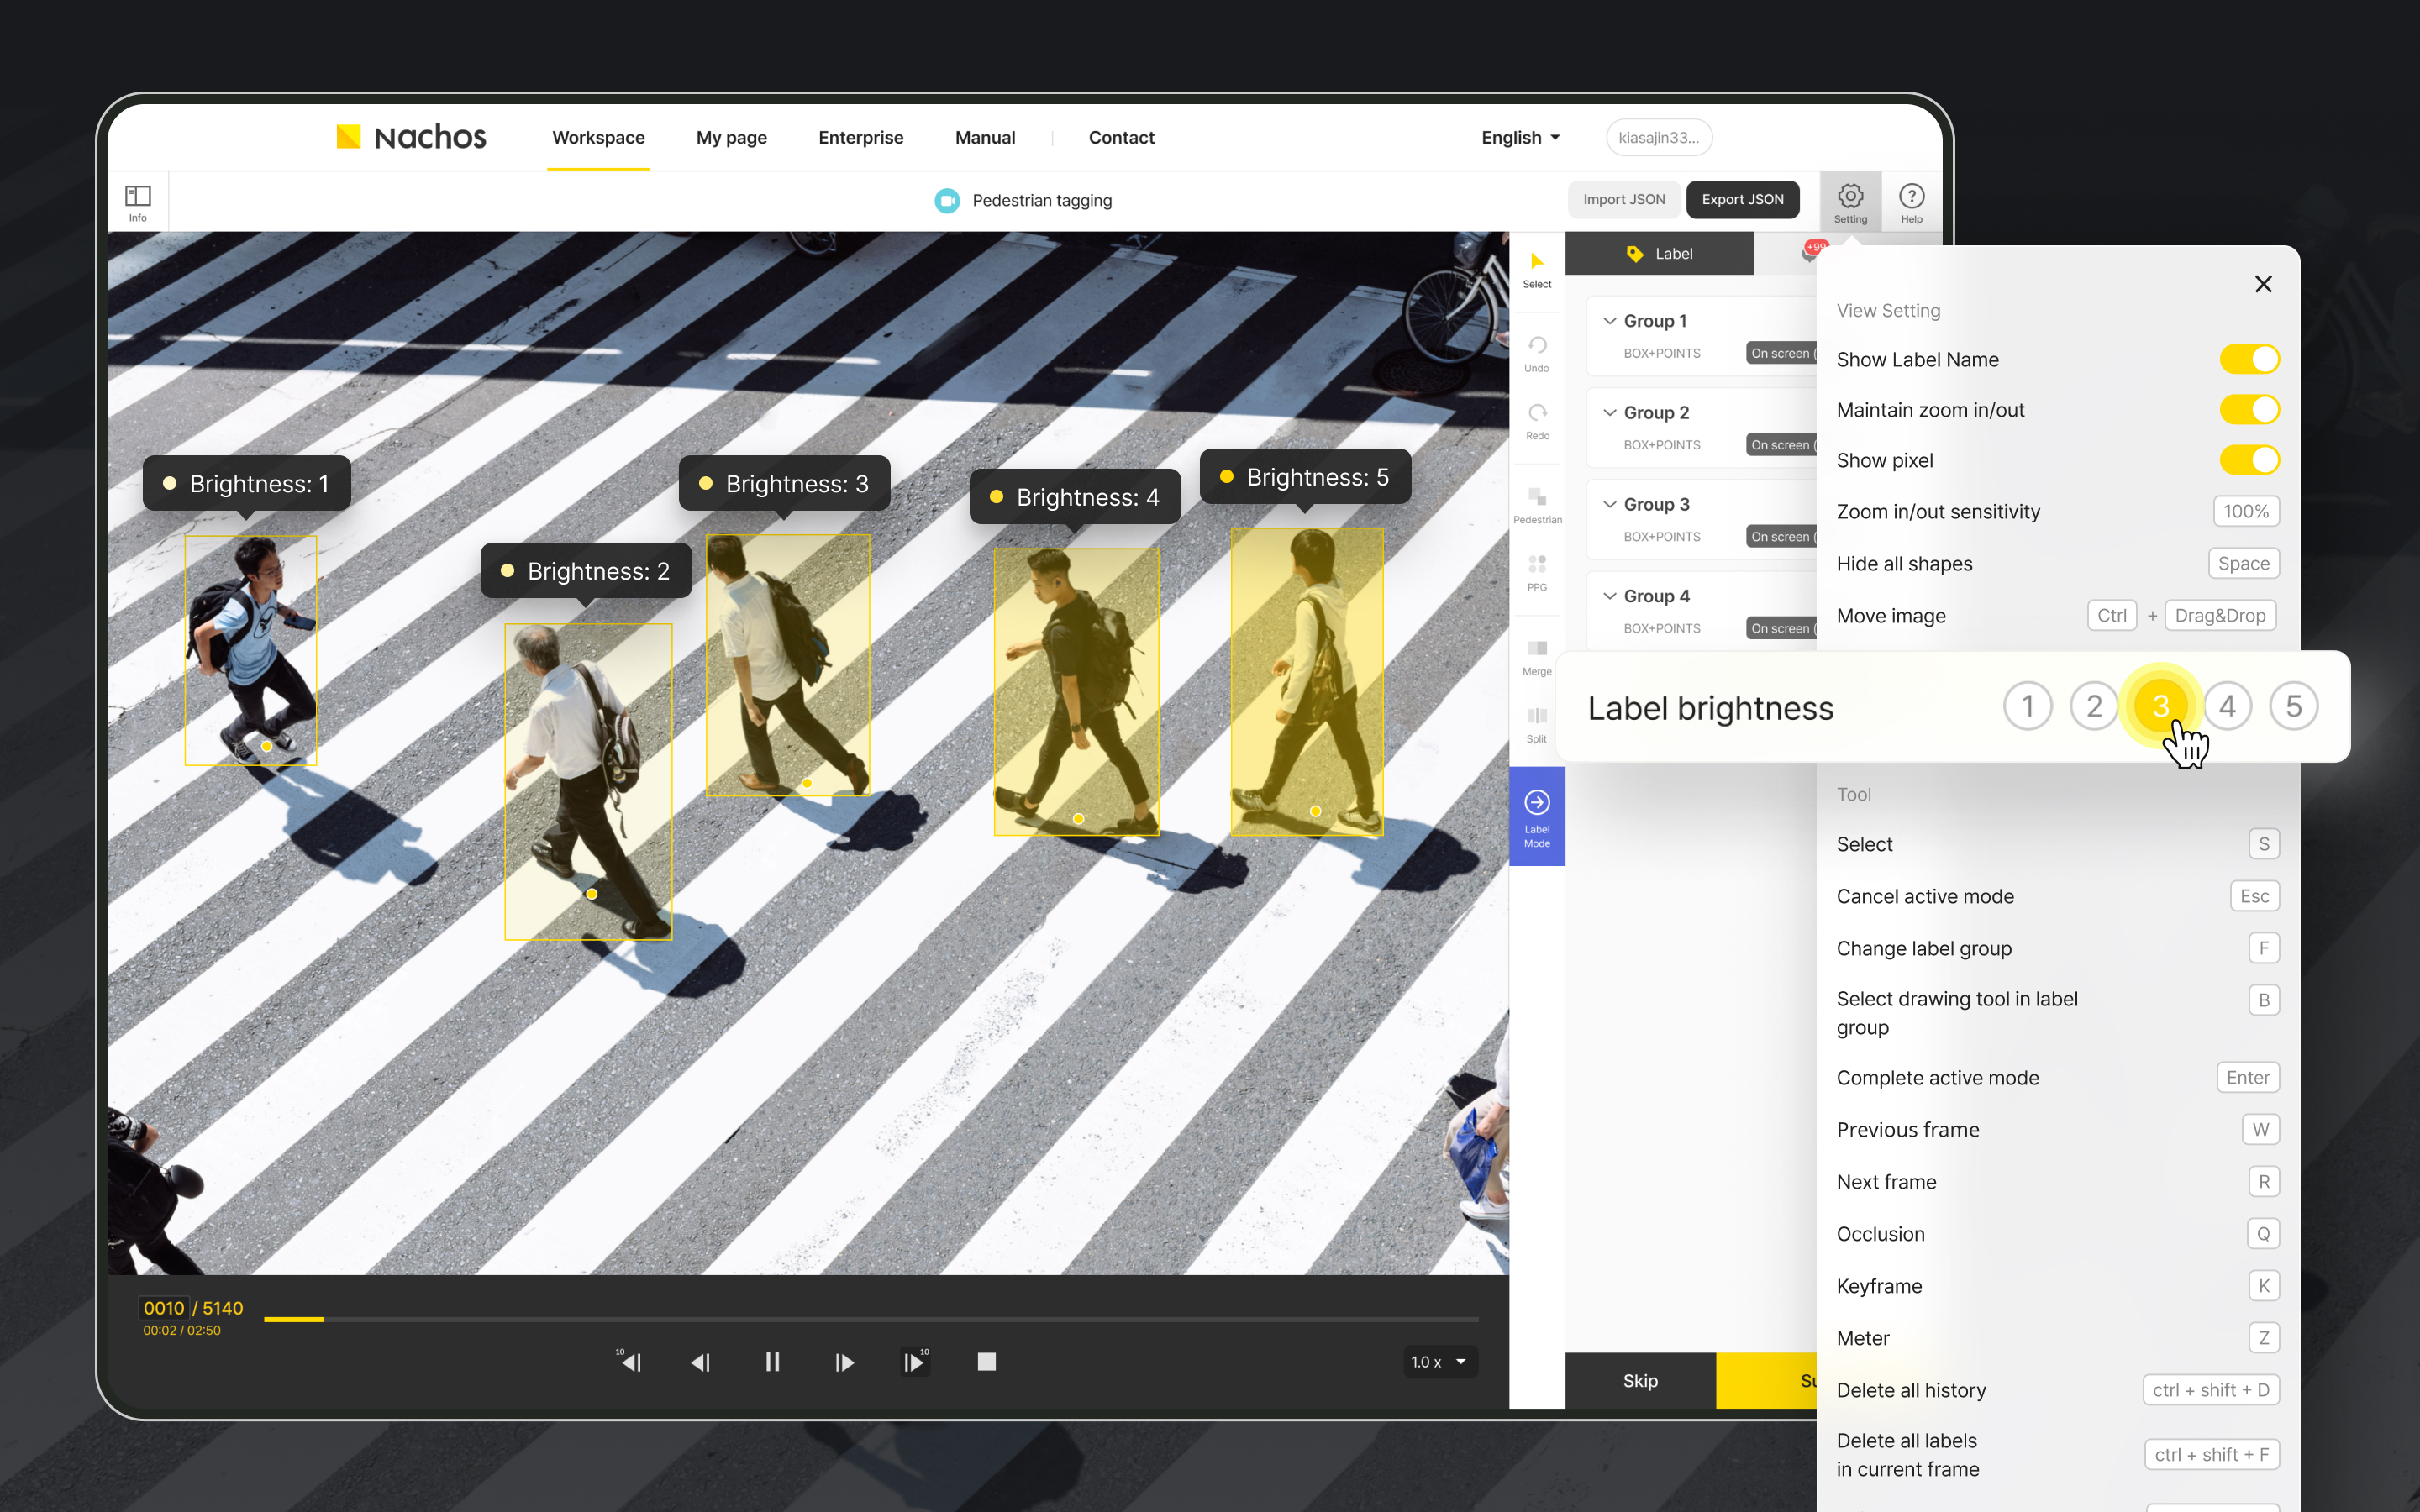This screenshot has height=1512, width=2420.
Task: Jump back 10 frames
Action: [x=629, y=1361]
